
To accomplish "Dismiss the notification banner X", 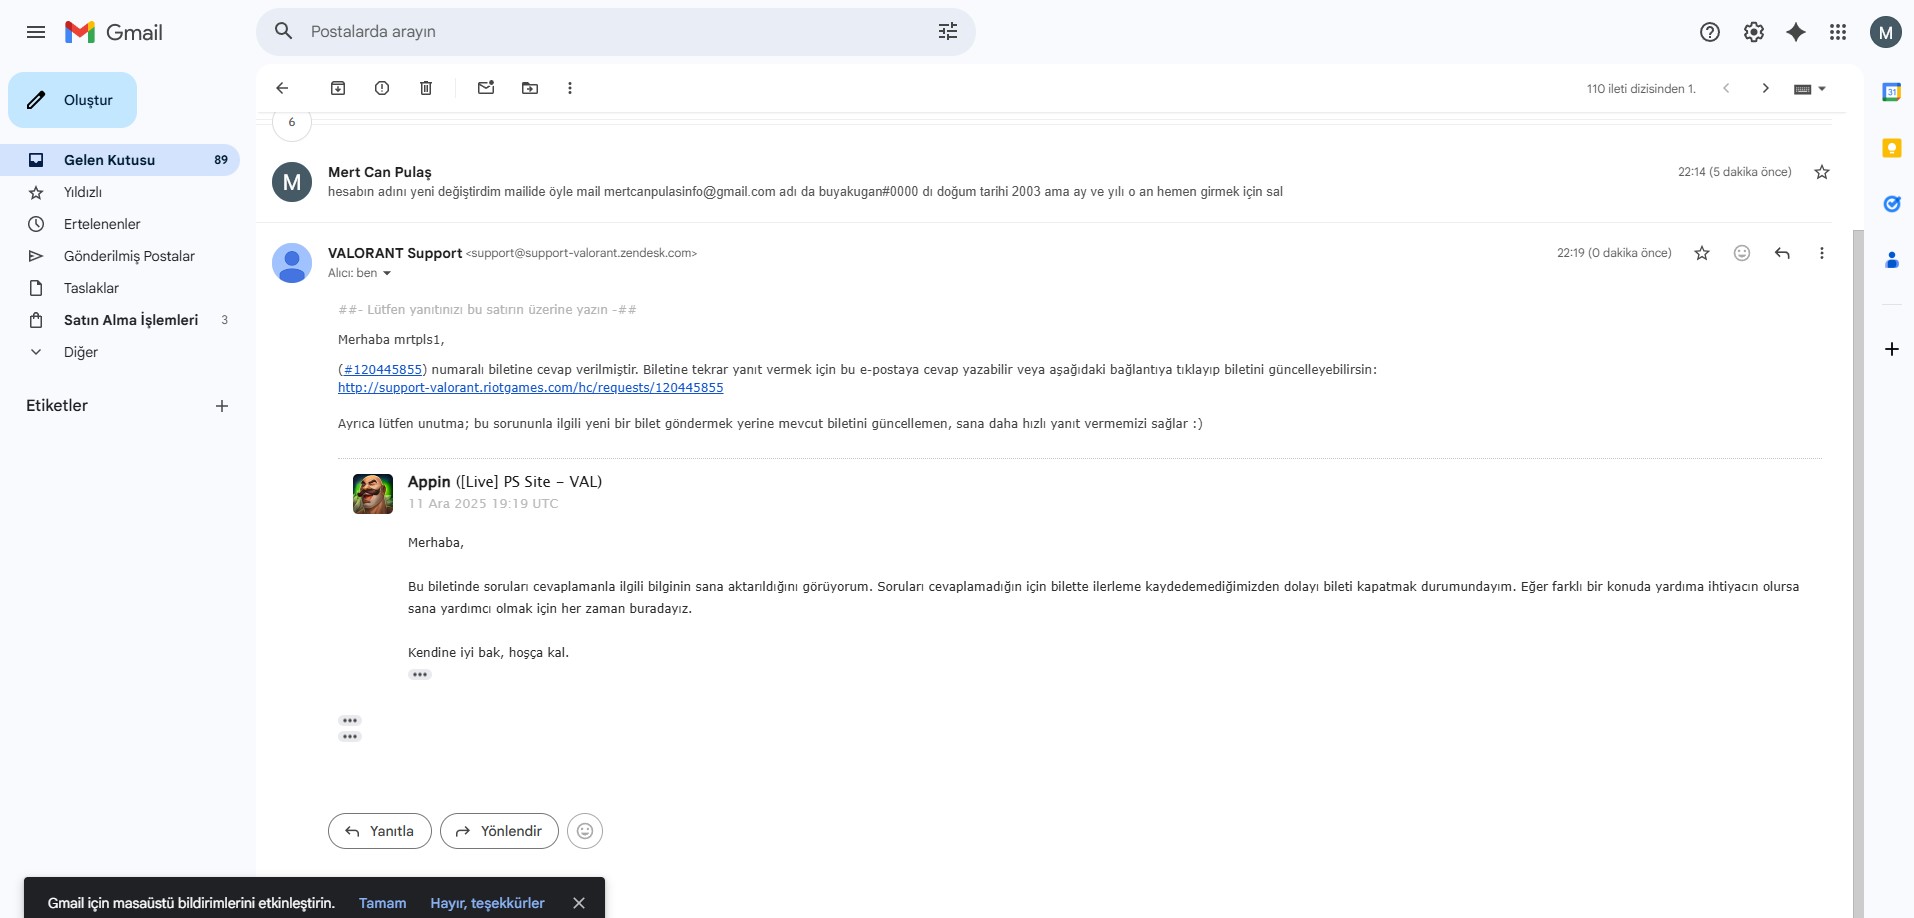I will (x=579, y=903).
